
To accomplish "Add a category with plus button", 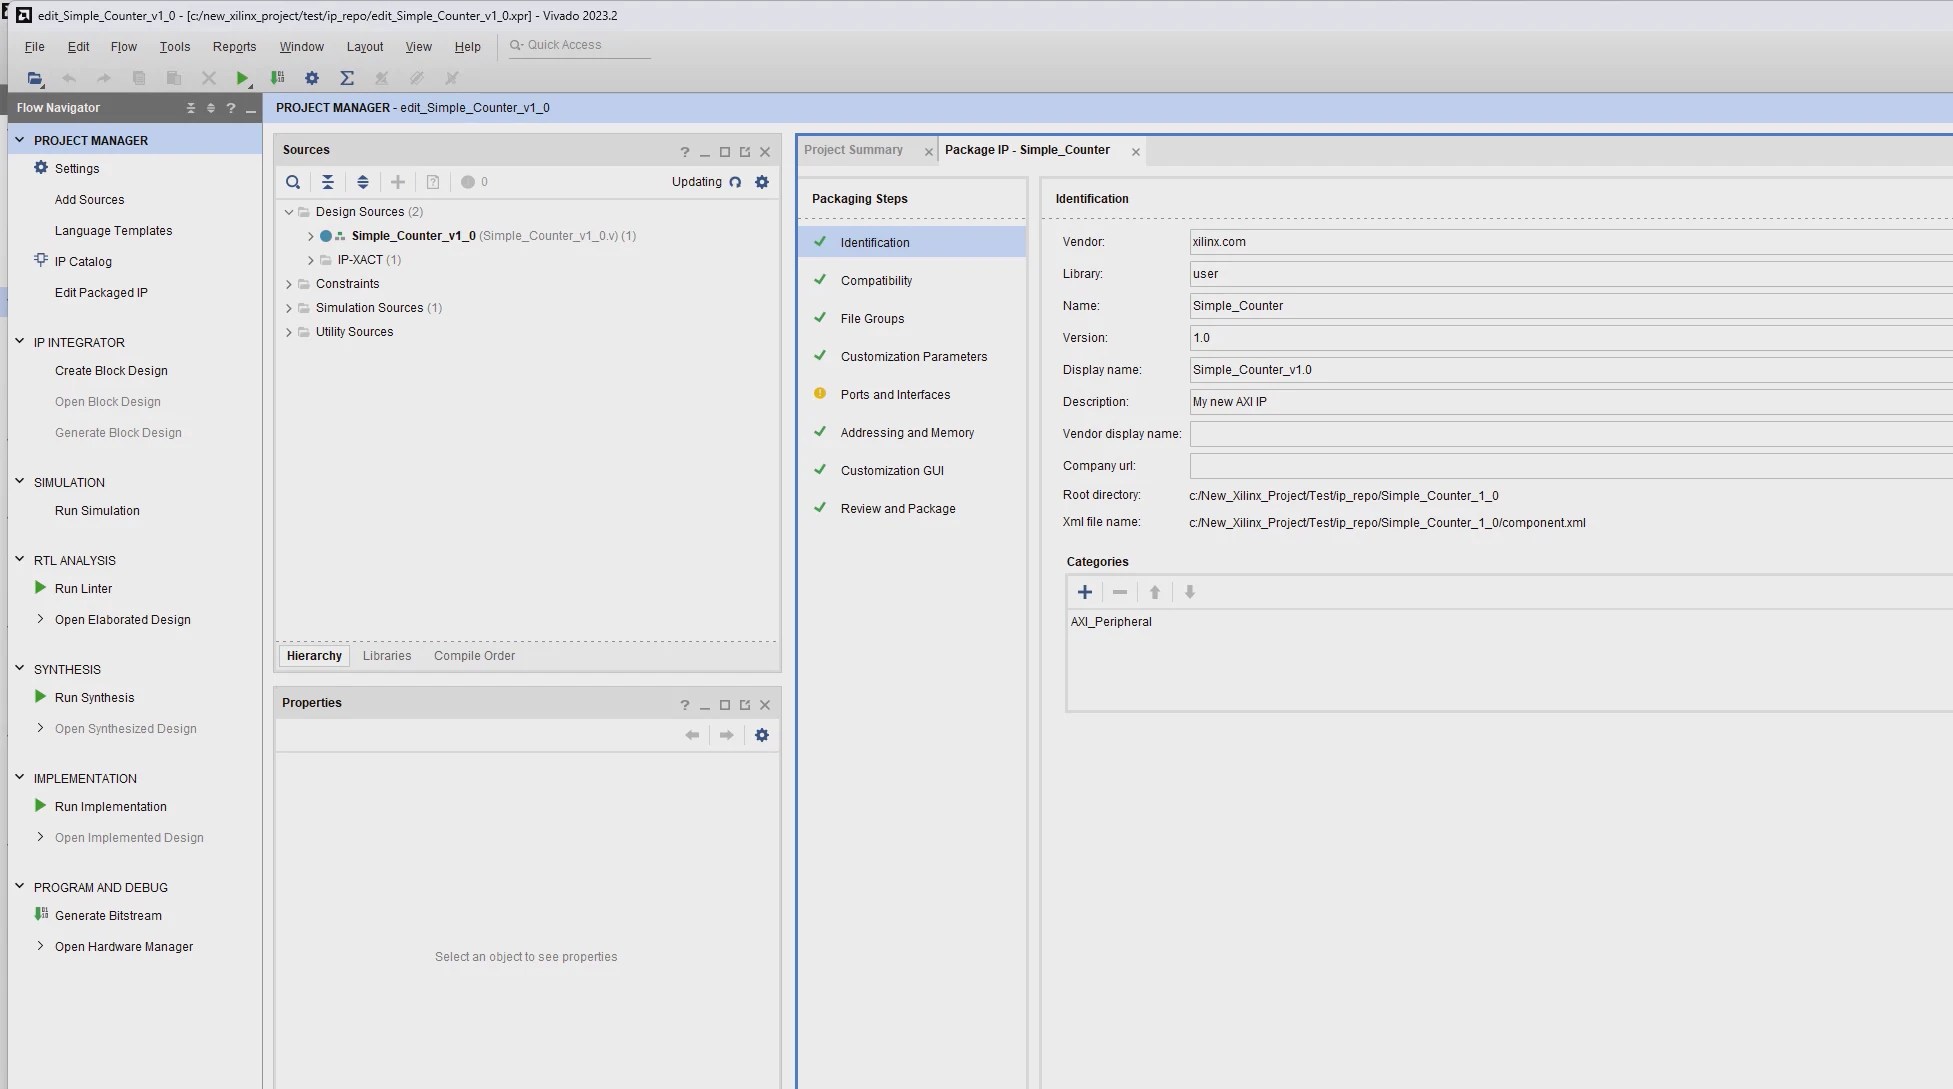I will coord(1085,592).
